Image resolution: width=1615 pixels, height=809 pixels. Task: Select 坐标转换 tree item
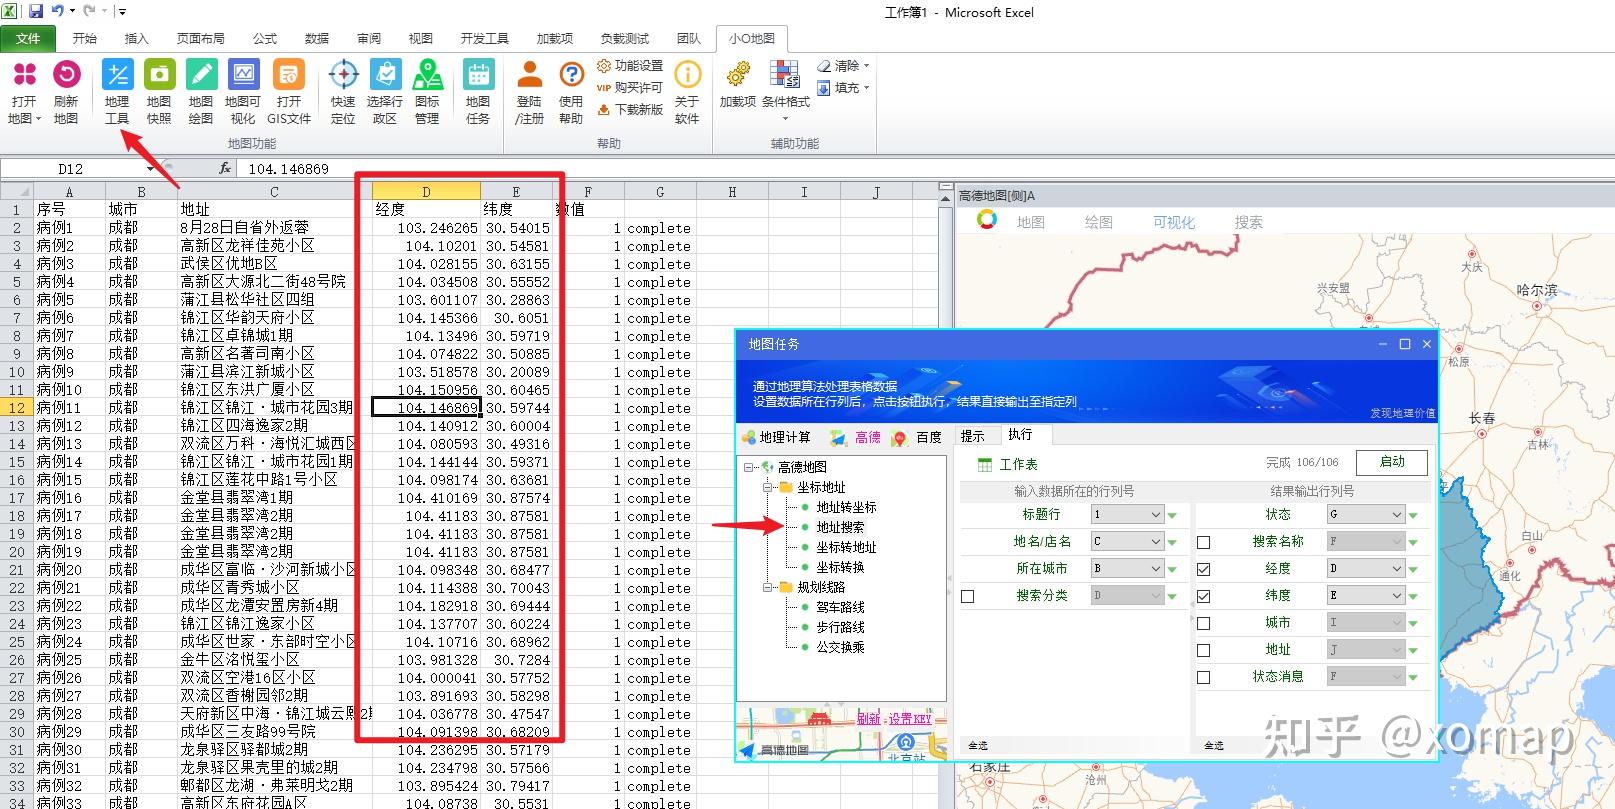(x=840, y=567)
